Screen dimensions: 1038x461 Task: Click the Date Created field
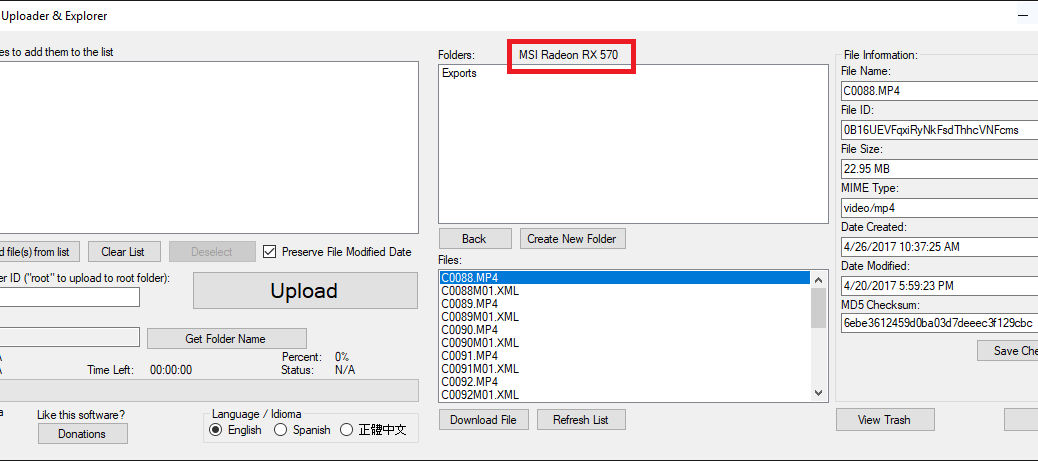pos(939,246)
